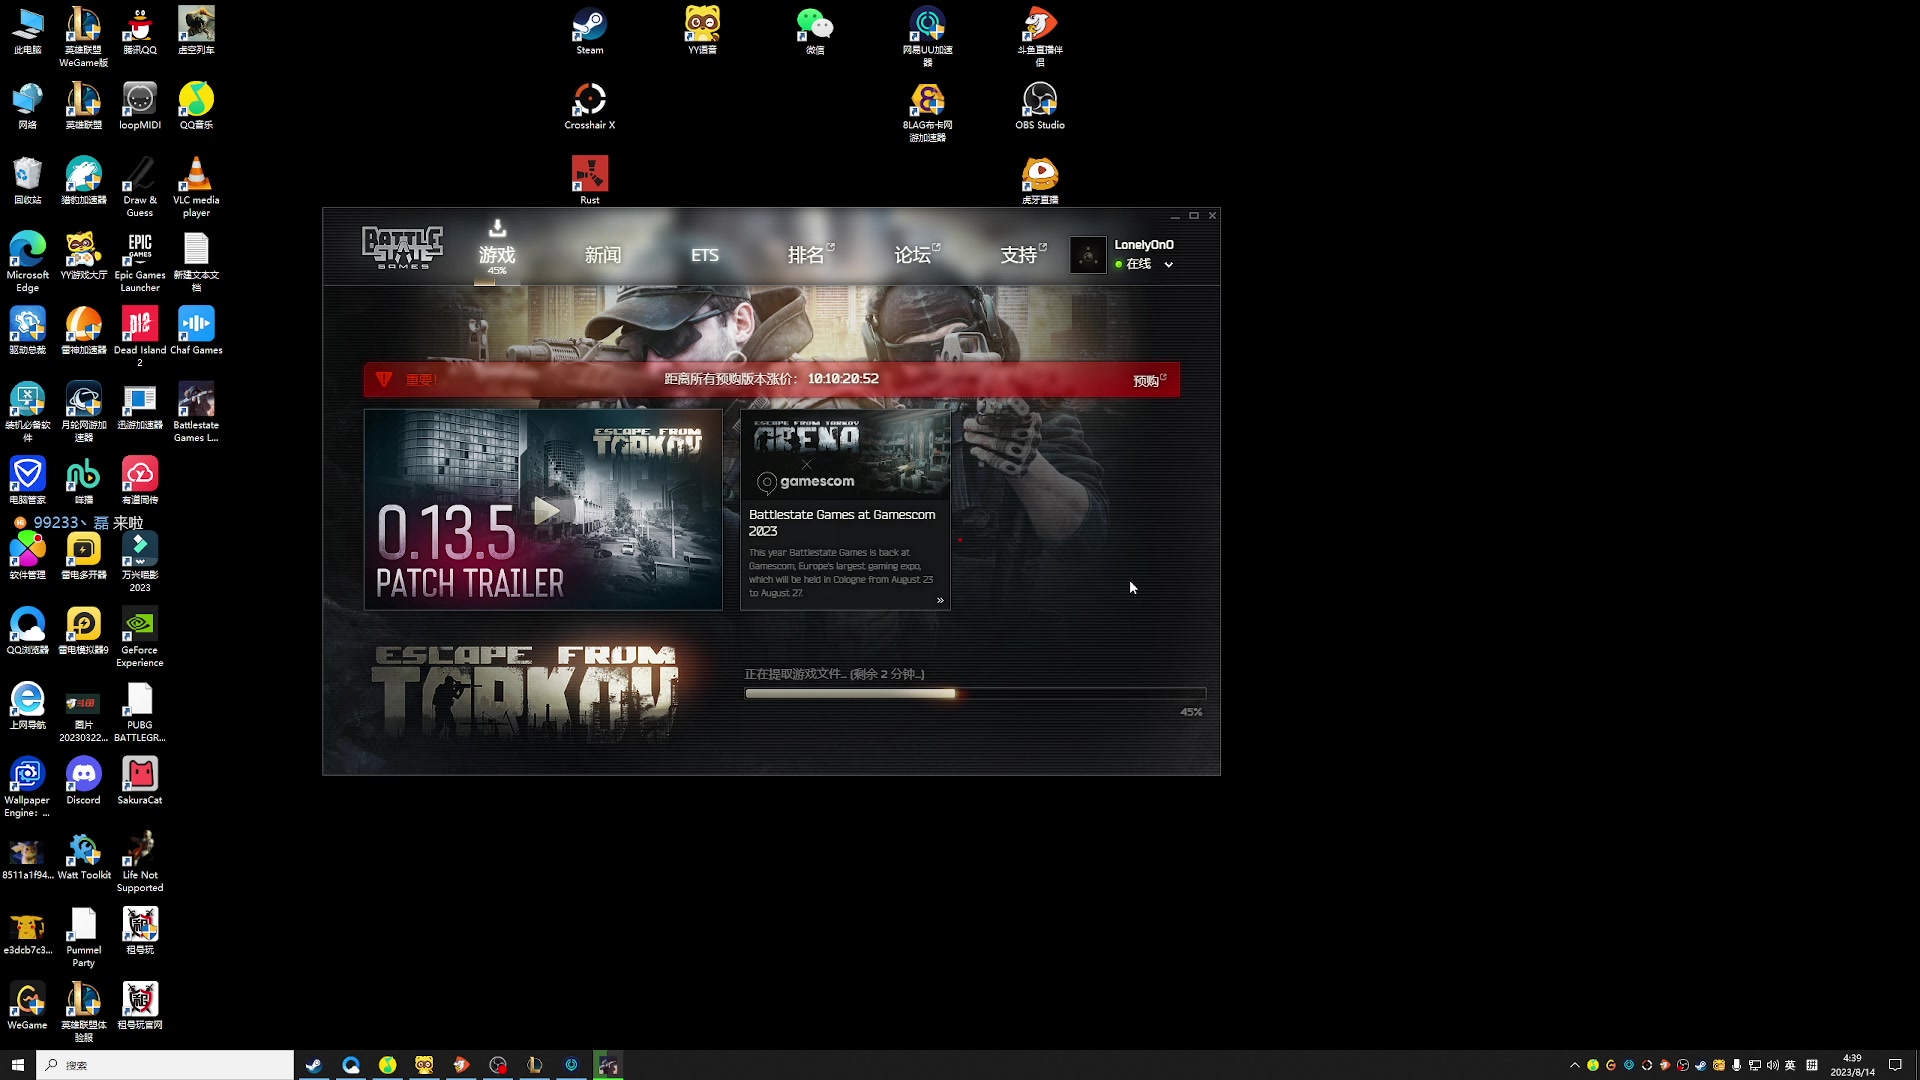
Task: Switch to the 新闻 news tab
Action: [x=603, y=255]
